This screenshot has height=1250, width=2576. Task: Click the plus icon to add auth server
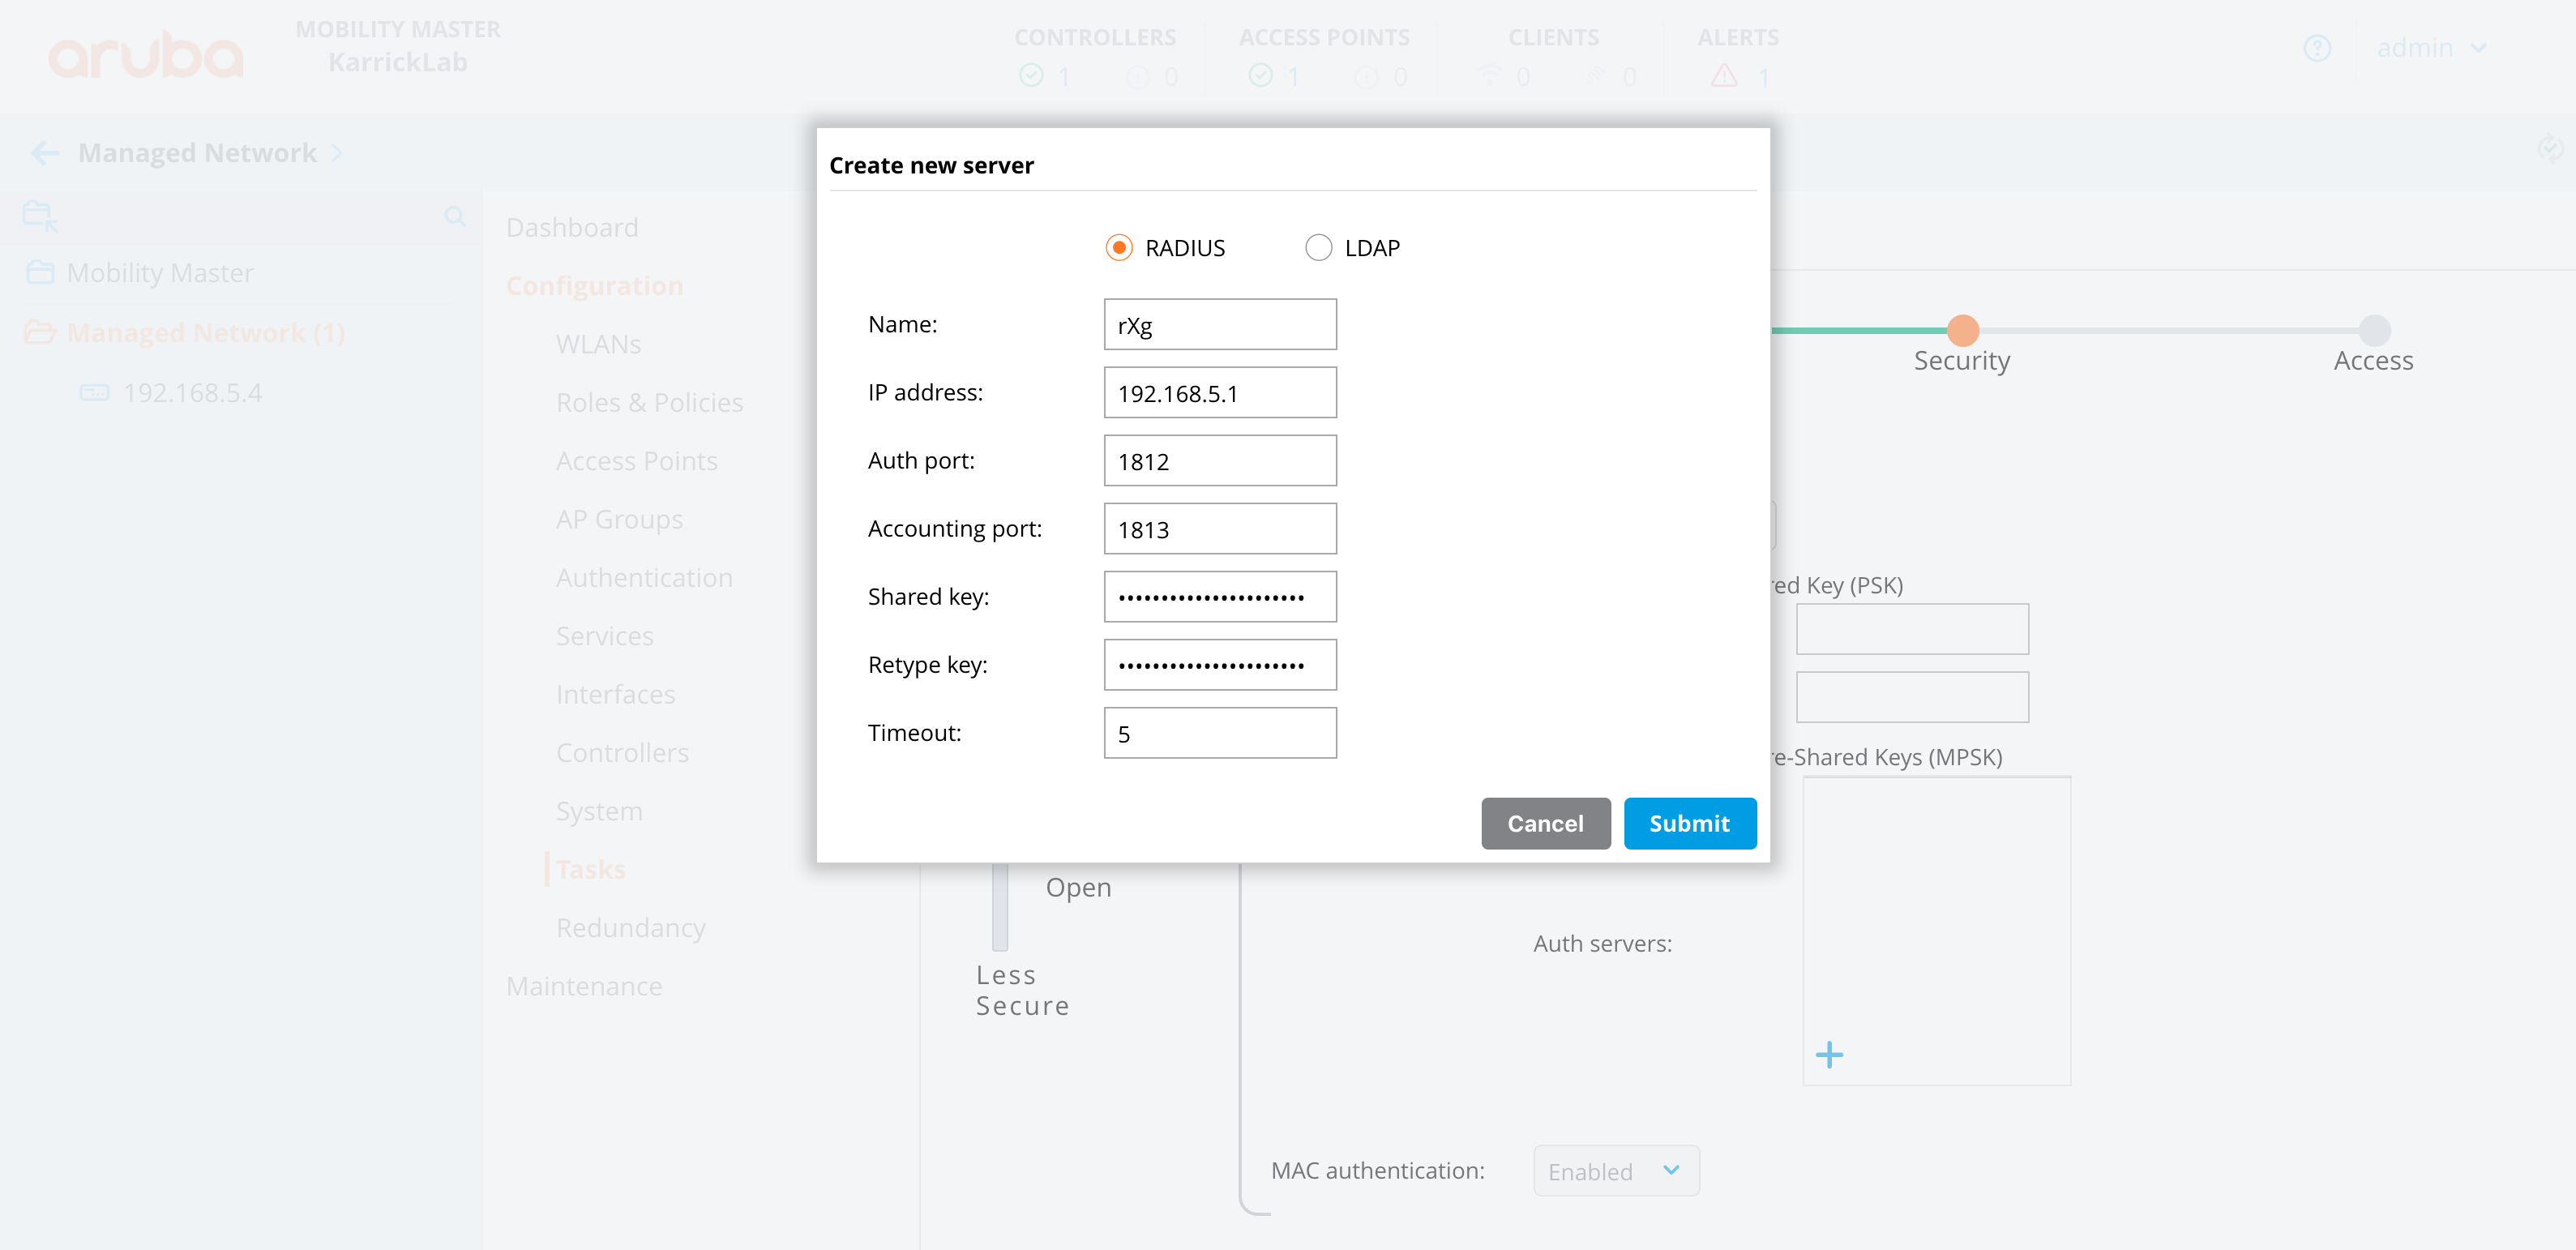tap(1829, 1055)
